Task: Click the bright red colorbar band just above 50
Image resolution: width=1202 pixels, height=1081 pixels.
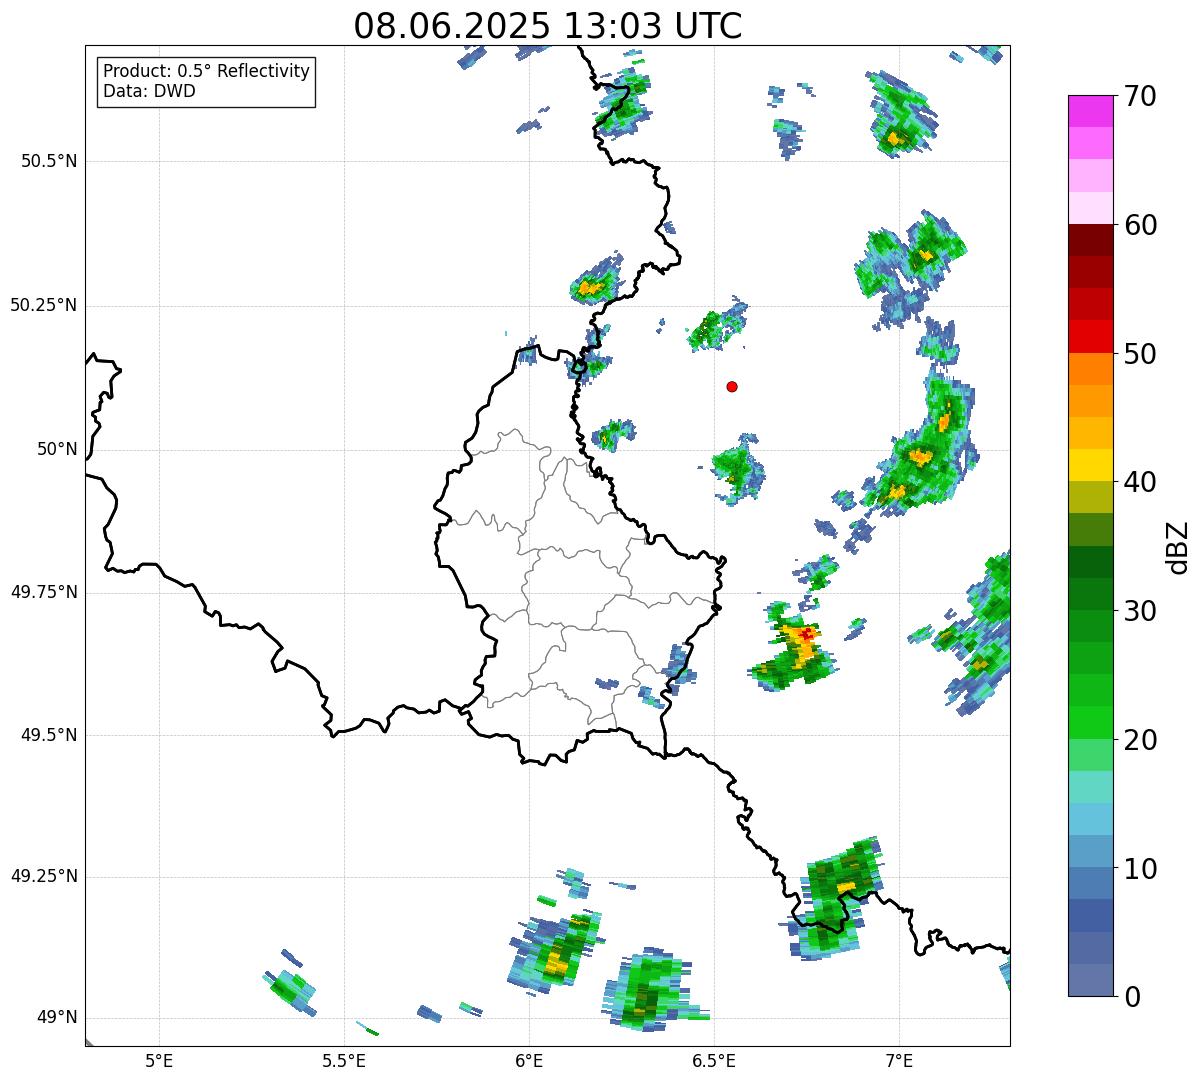Action: [1090, 337]
